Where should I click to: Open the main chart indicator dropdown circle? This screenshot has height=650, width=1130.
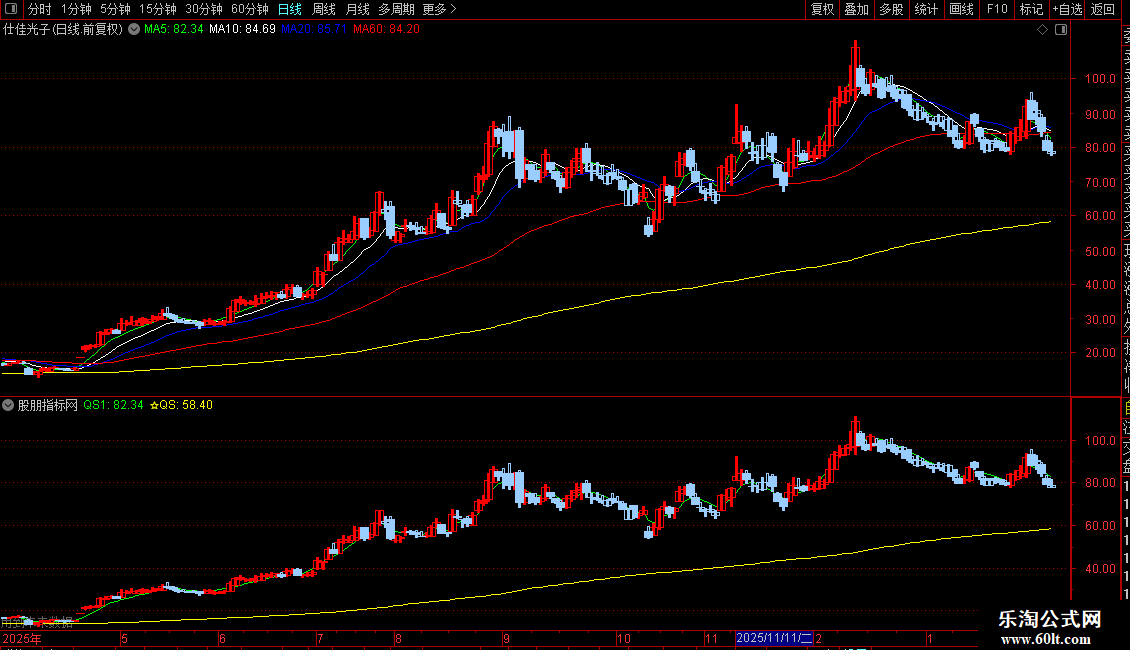[x=134, y=30]
